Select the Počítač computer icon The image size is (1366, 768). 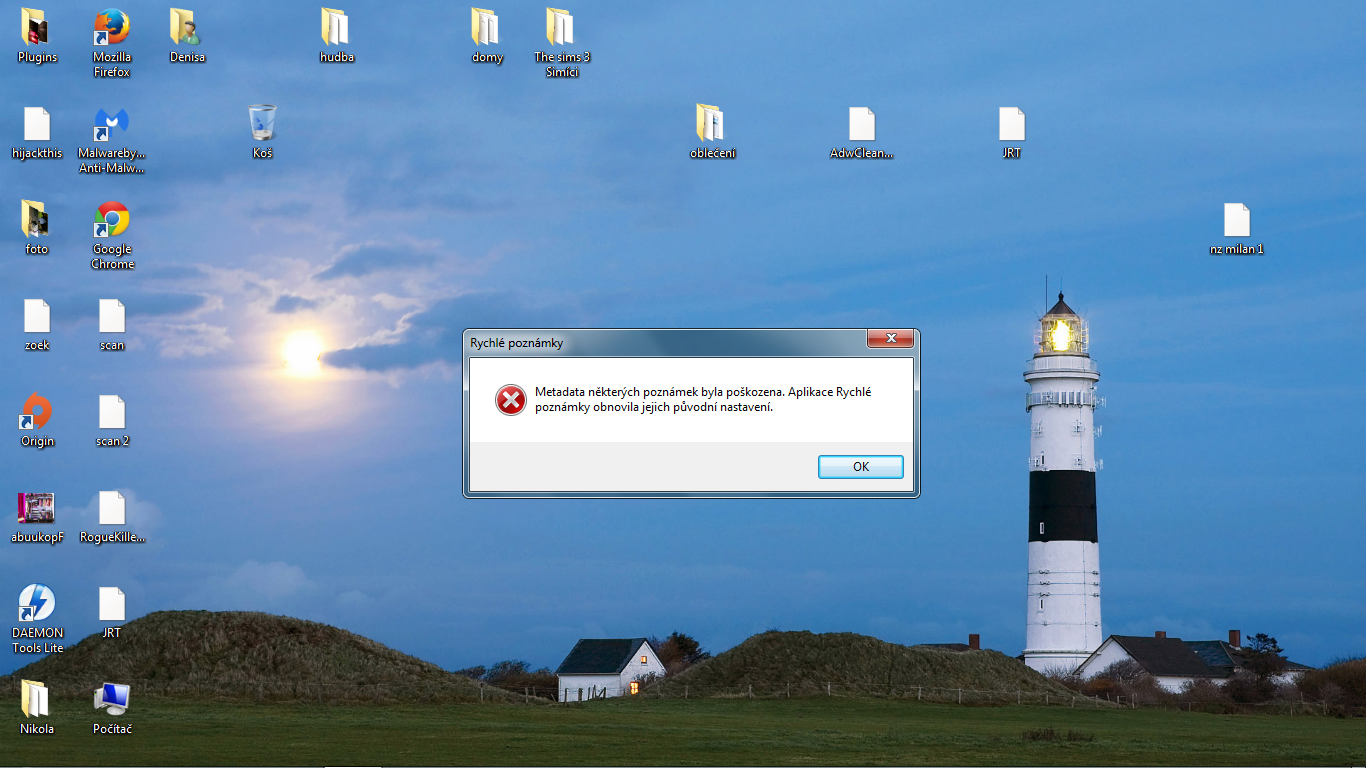[112, 699]
